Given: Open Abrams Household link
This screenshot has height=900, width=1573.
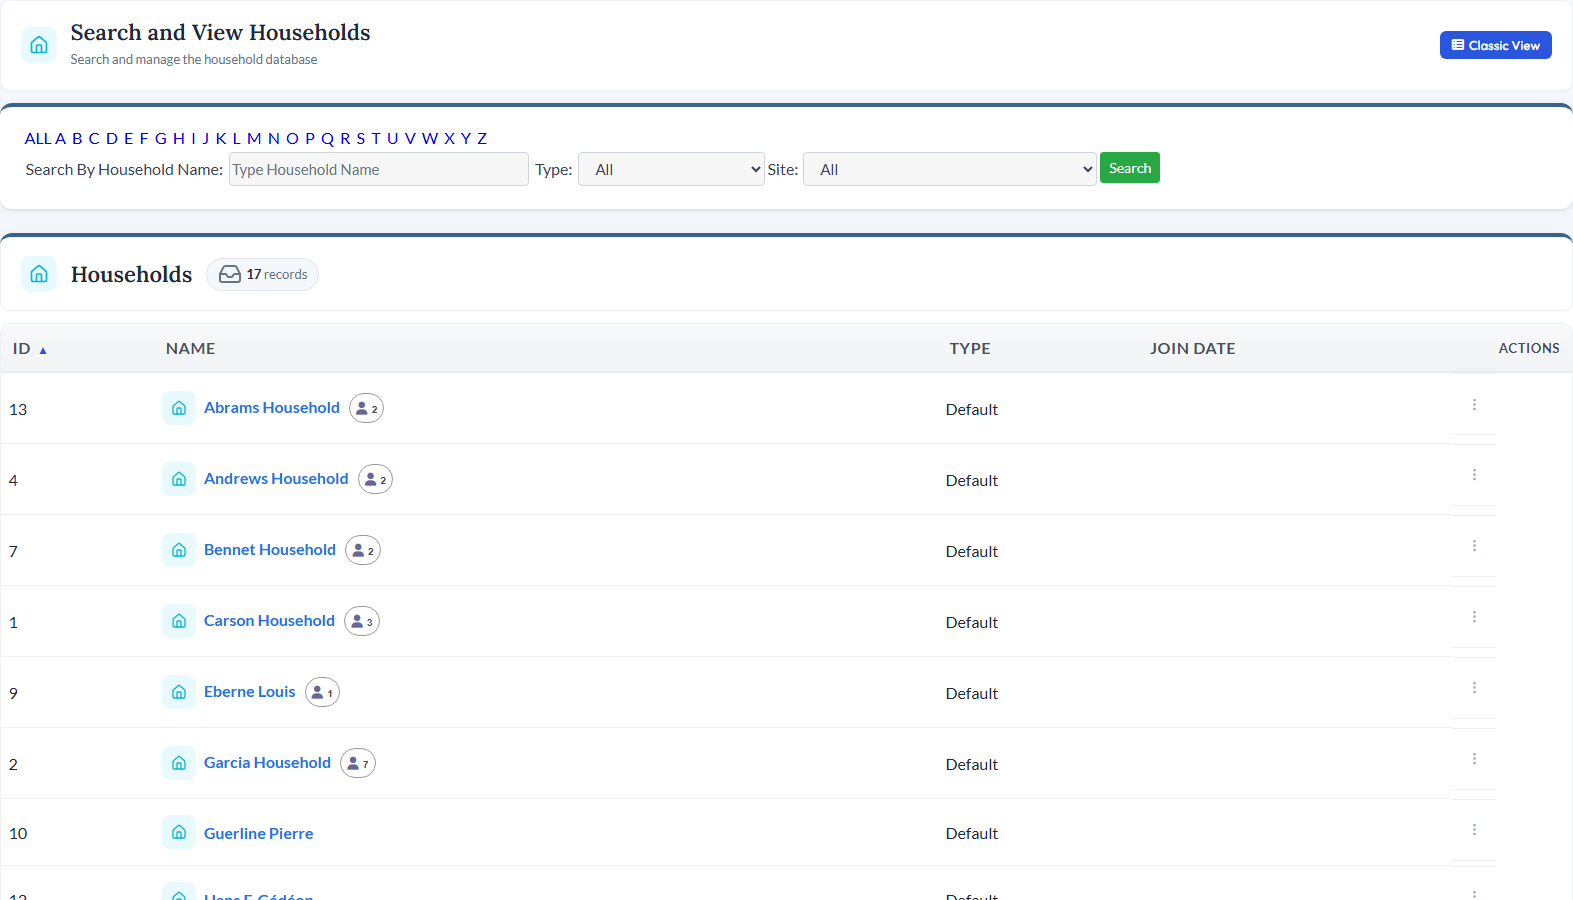Looking at the screenshot, I should coord(272,408).
